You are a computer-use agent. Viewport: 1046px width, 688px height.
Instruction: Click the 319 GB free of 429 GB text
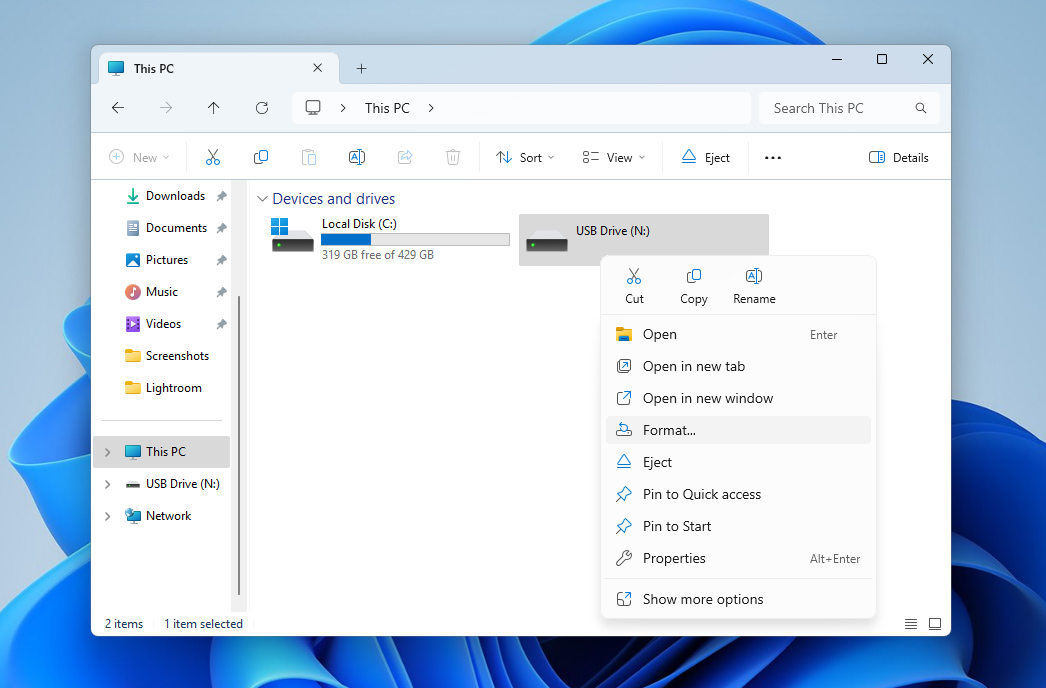coord(378,255)
